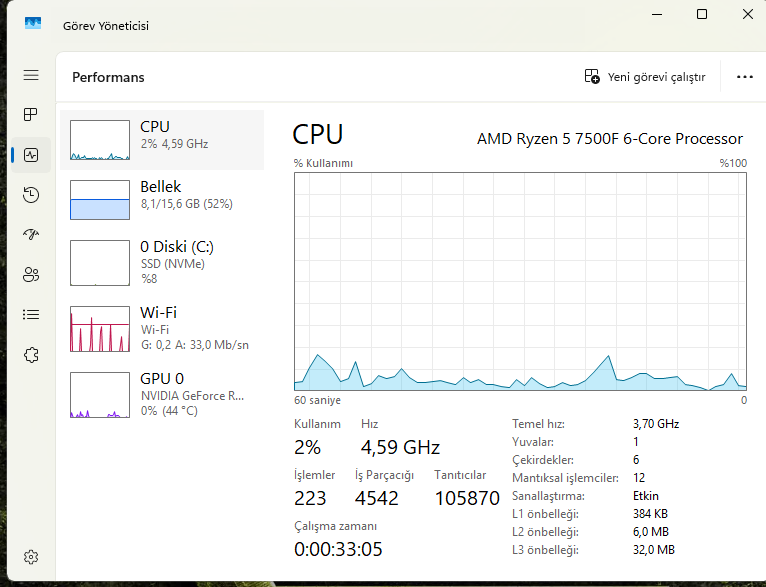Open the Users page icon

[x=31, y=274]
